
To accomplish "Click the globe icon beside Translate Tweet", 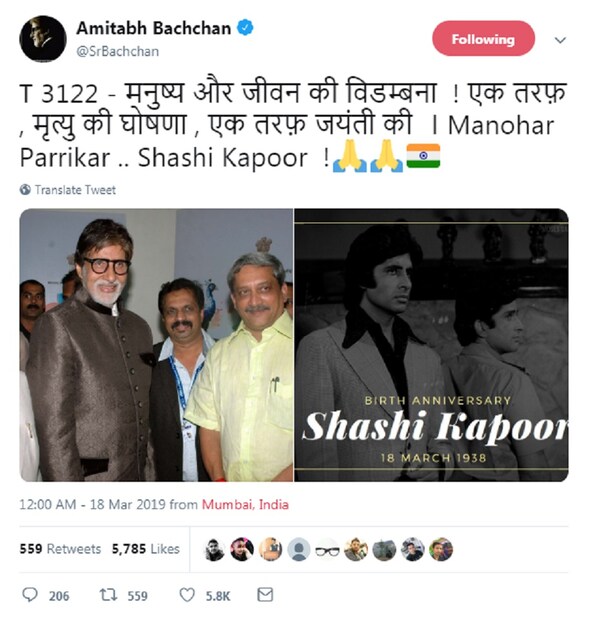I will click(x=25, y=190).
